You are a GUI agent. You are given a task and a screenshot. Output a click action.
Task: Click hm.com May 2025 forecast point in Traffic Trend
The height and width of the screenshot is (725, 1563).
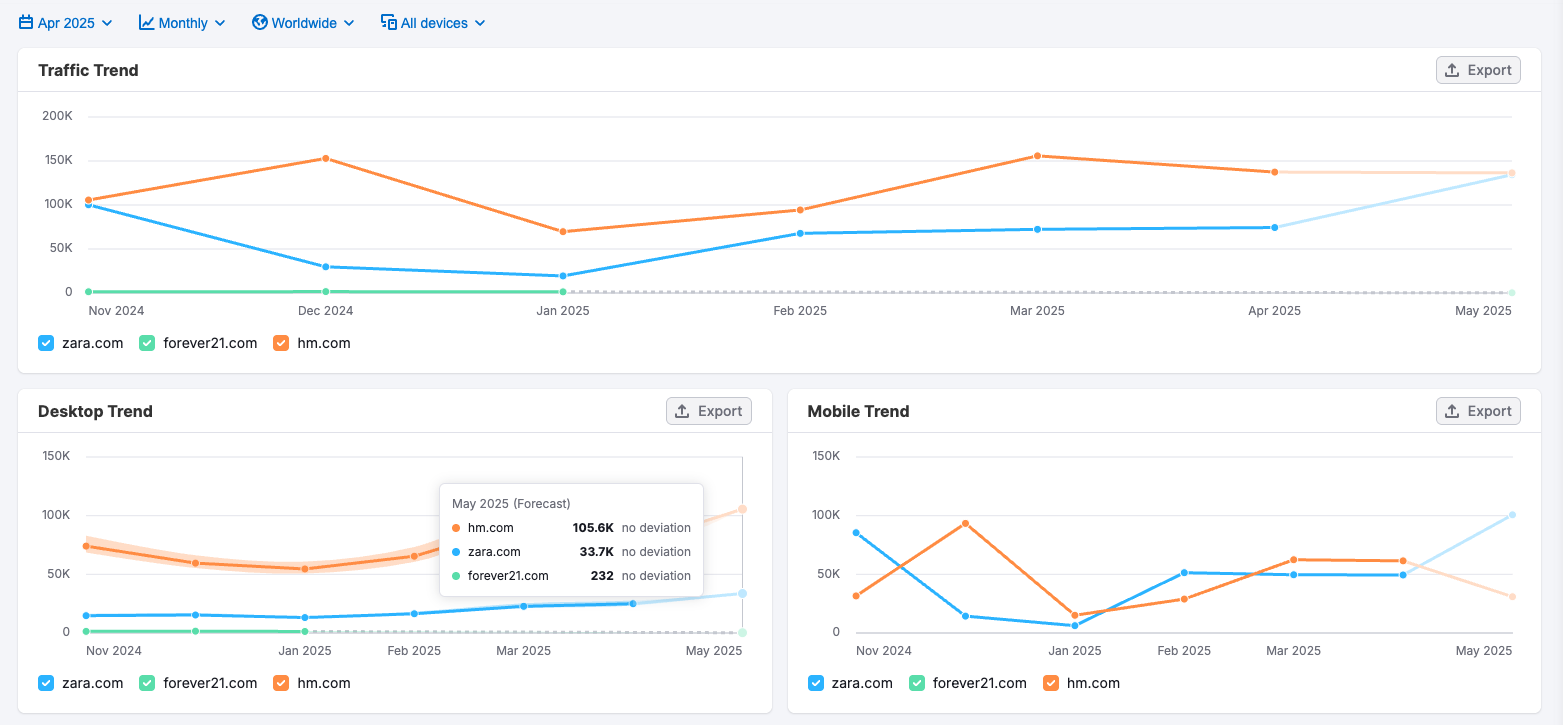click(1512, 173)
